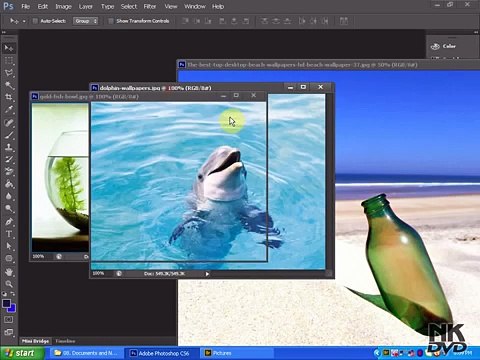Image resolution: width=480 pixels, height=360 pixels.
Task: Switch to the Mini Bridge tab
Action: point(35,341)
